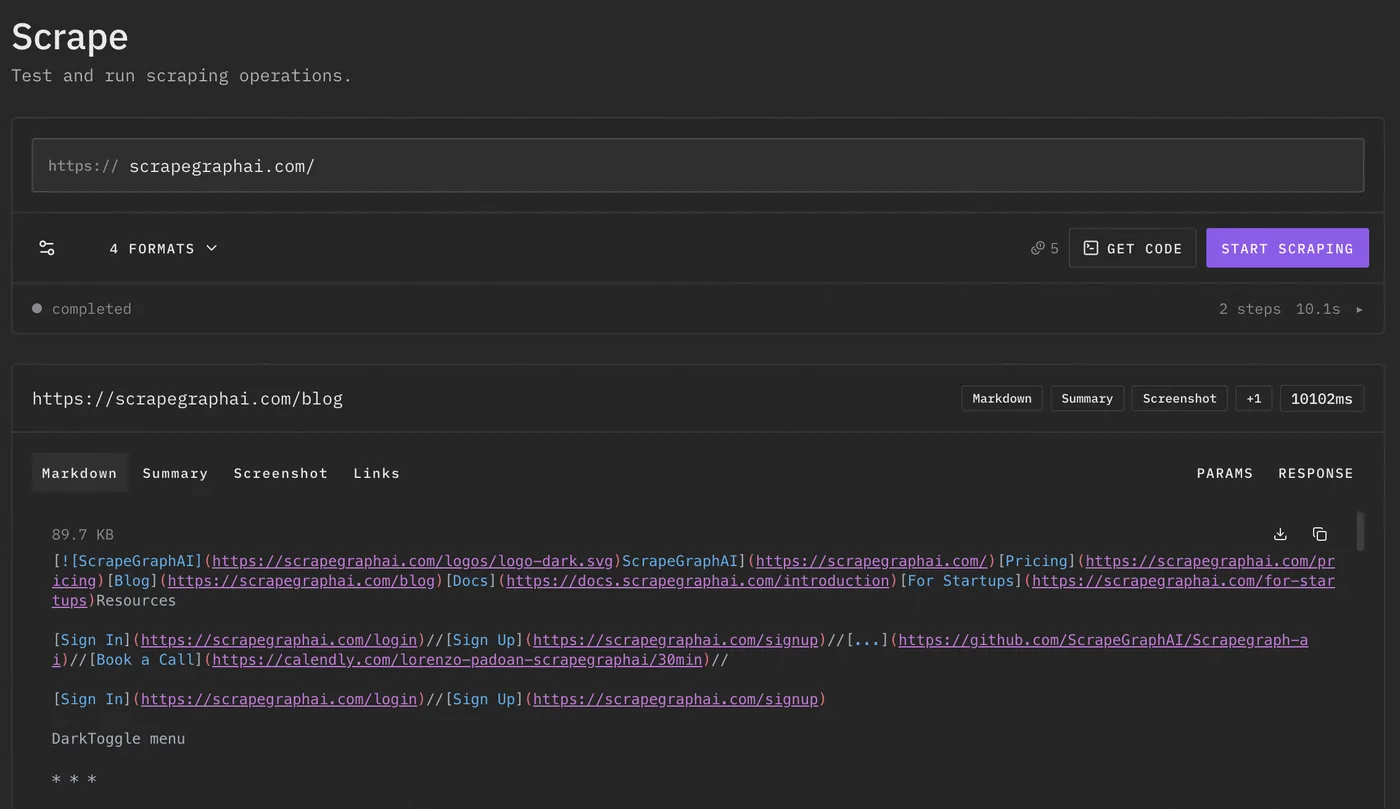Switch to the Links tab
The image size is (1400, 809).
click(376, 473)
